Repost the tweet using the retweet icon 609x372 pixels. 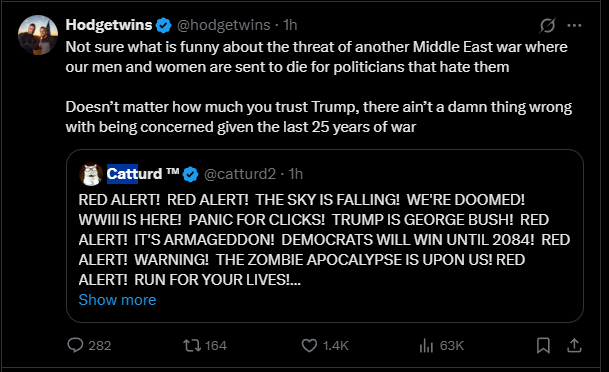pyautogui.click(x=192, y=345)
